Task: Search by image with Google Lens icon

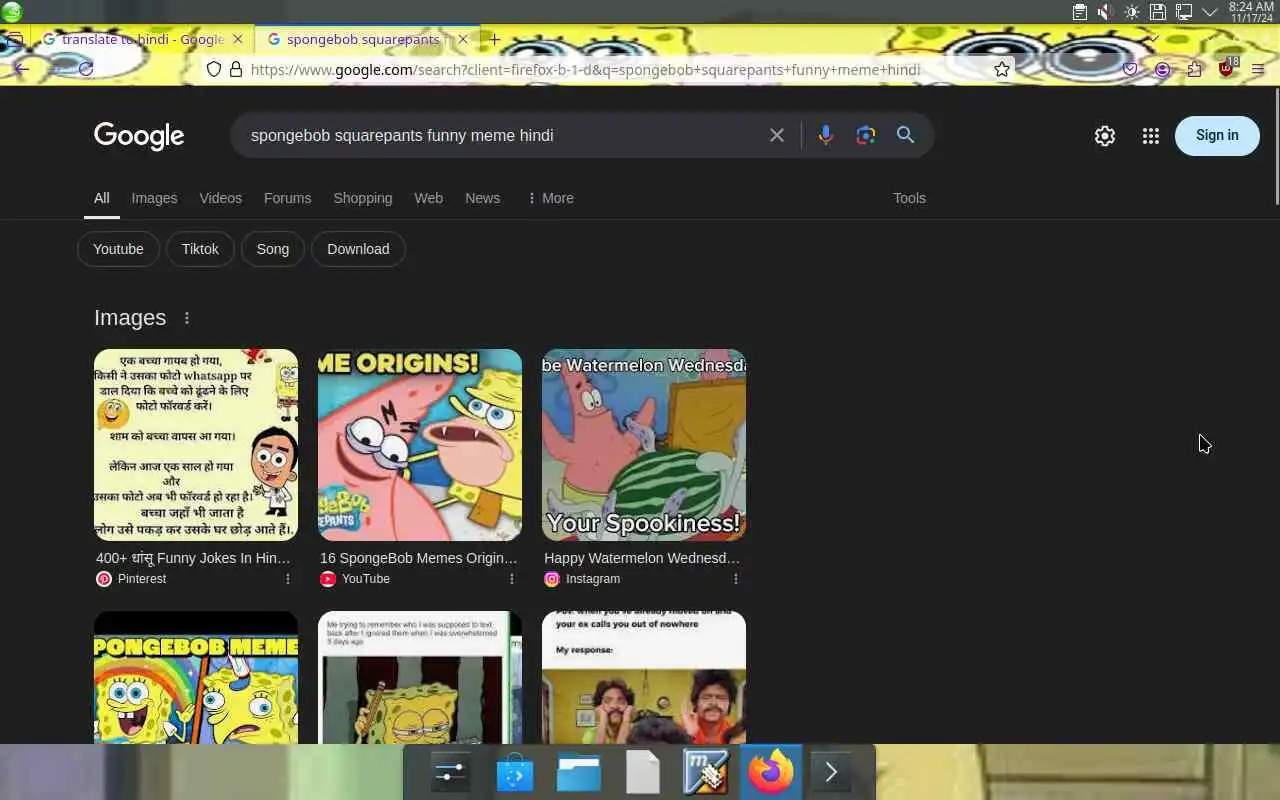Action: pyautogui.click(x=866, y=135)
